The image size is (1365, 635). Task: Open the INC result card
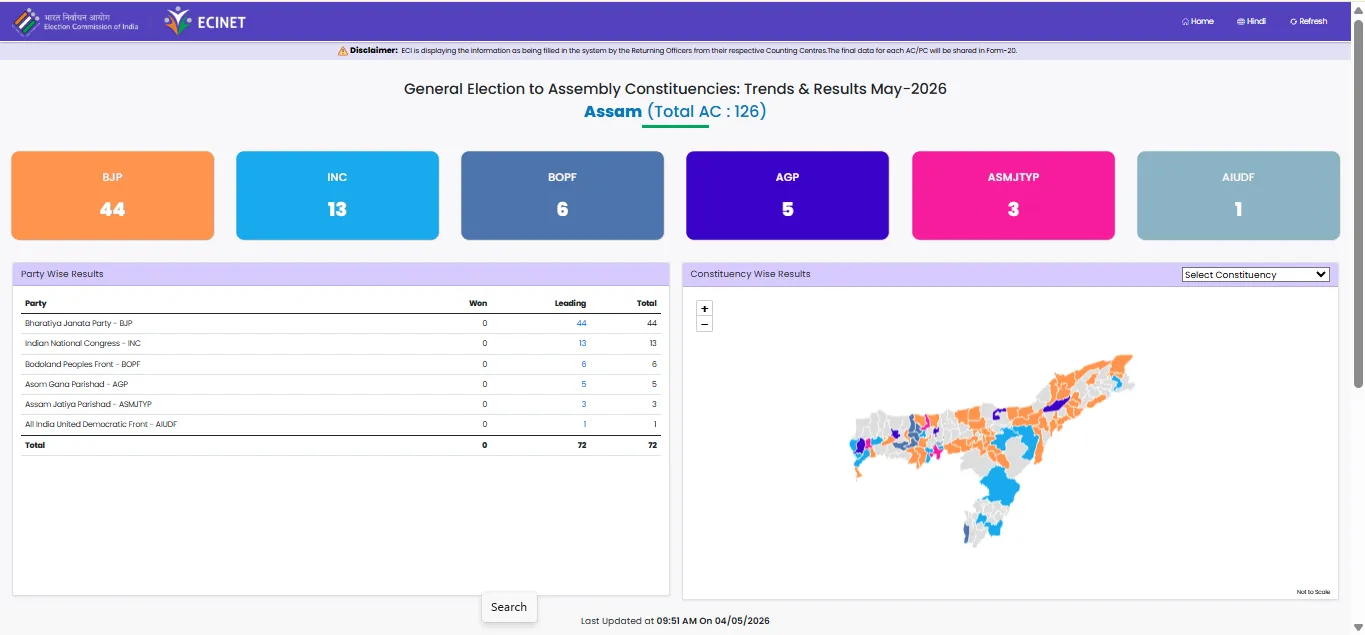click(x=337, y=195)
